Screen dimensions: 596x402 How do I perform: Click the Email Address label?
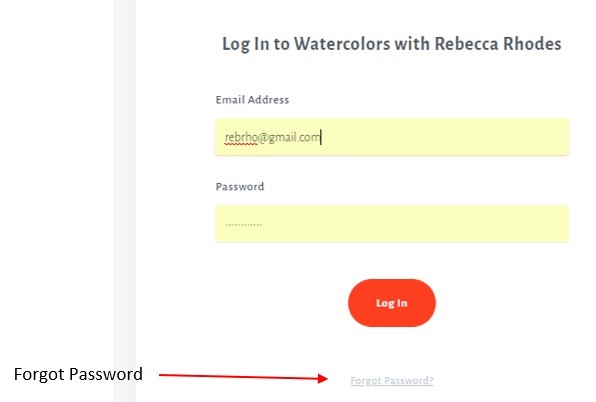(x=252, y=100)
